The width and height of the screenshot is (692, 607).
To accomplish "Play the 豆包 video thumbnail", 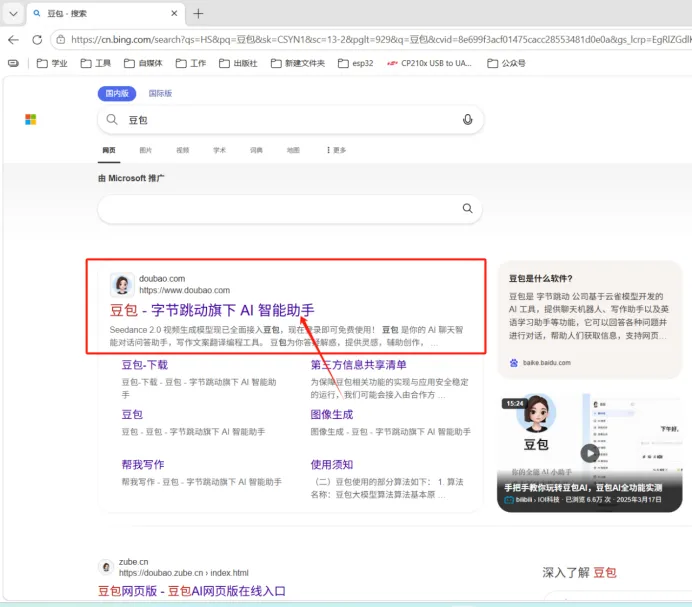I will pyautogui.click(x=590, y=453).
